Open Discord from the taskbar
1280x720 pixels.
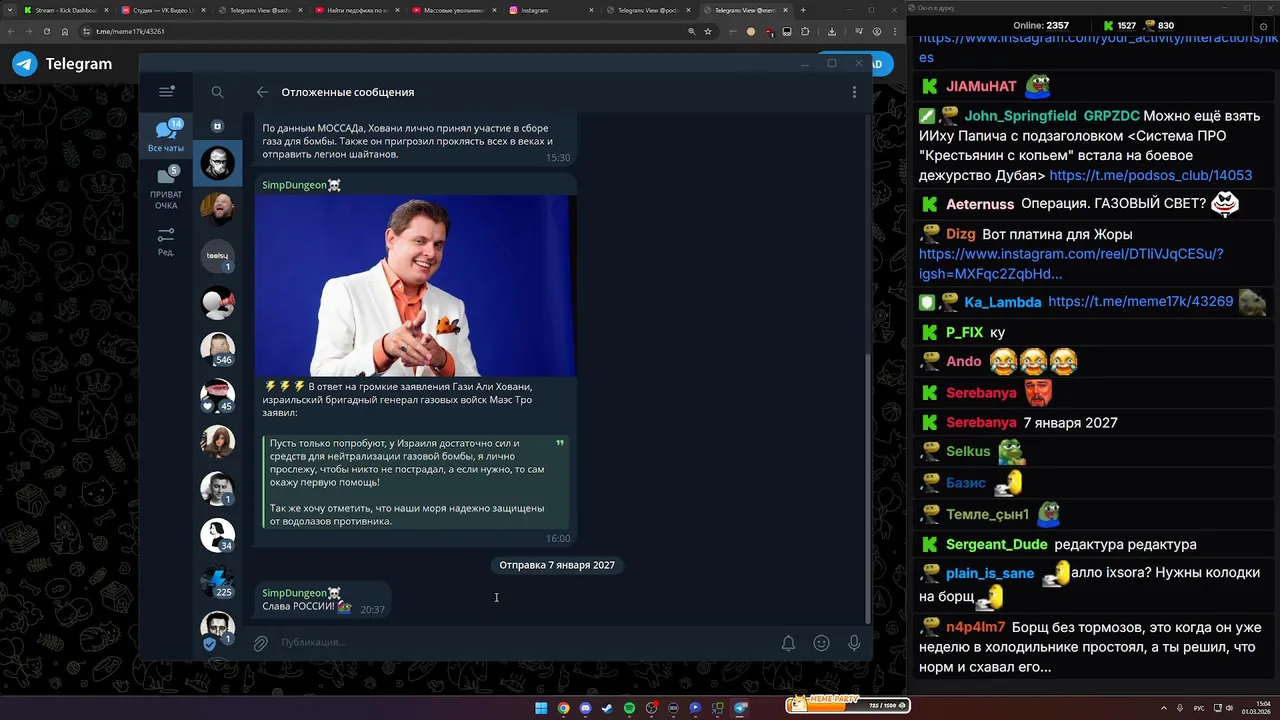point(585,708)
